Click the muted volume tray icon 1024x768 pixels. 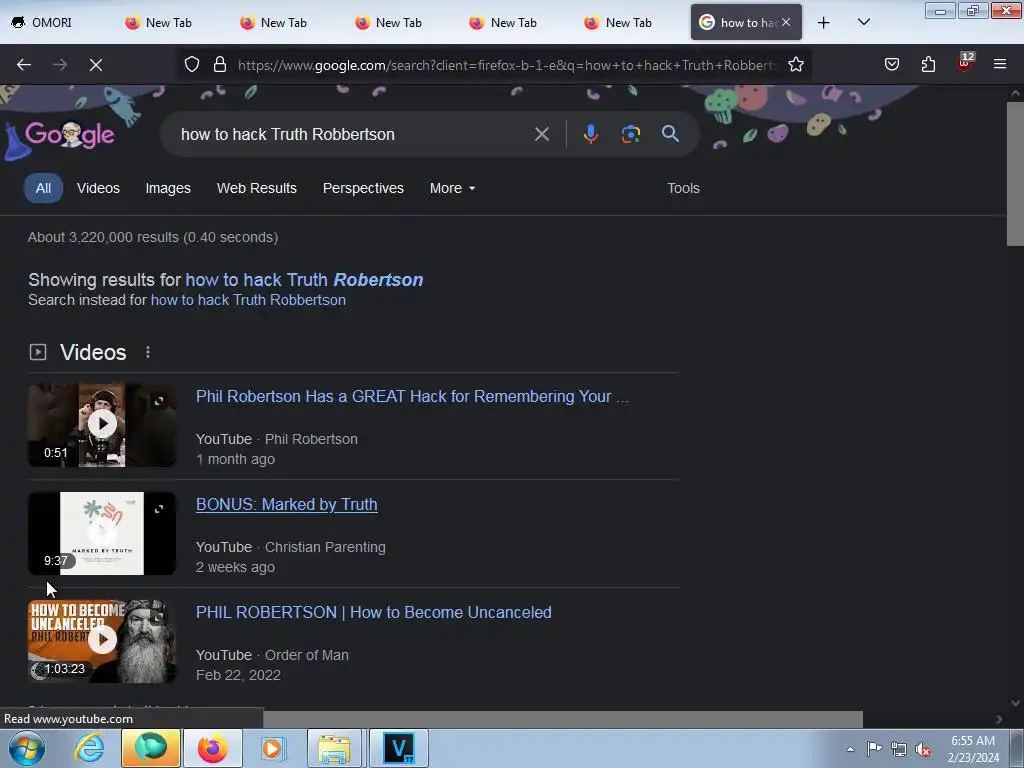click(x=922, y=749)
